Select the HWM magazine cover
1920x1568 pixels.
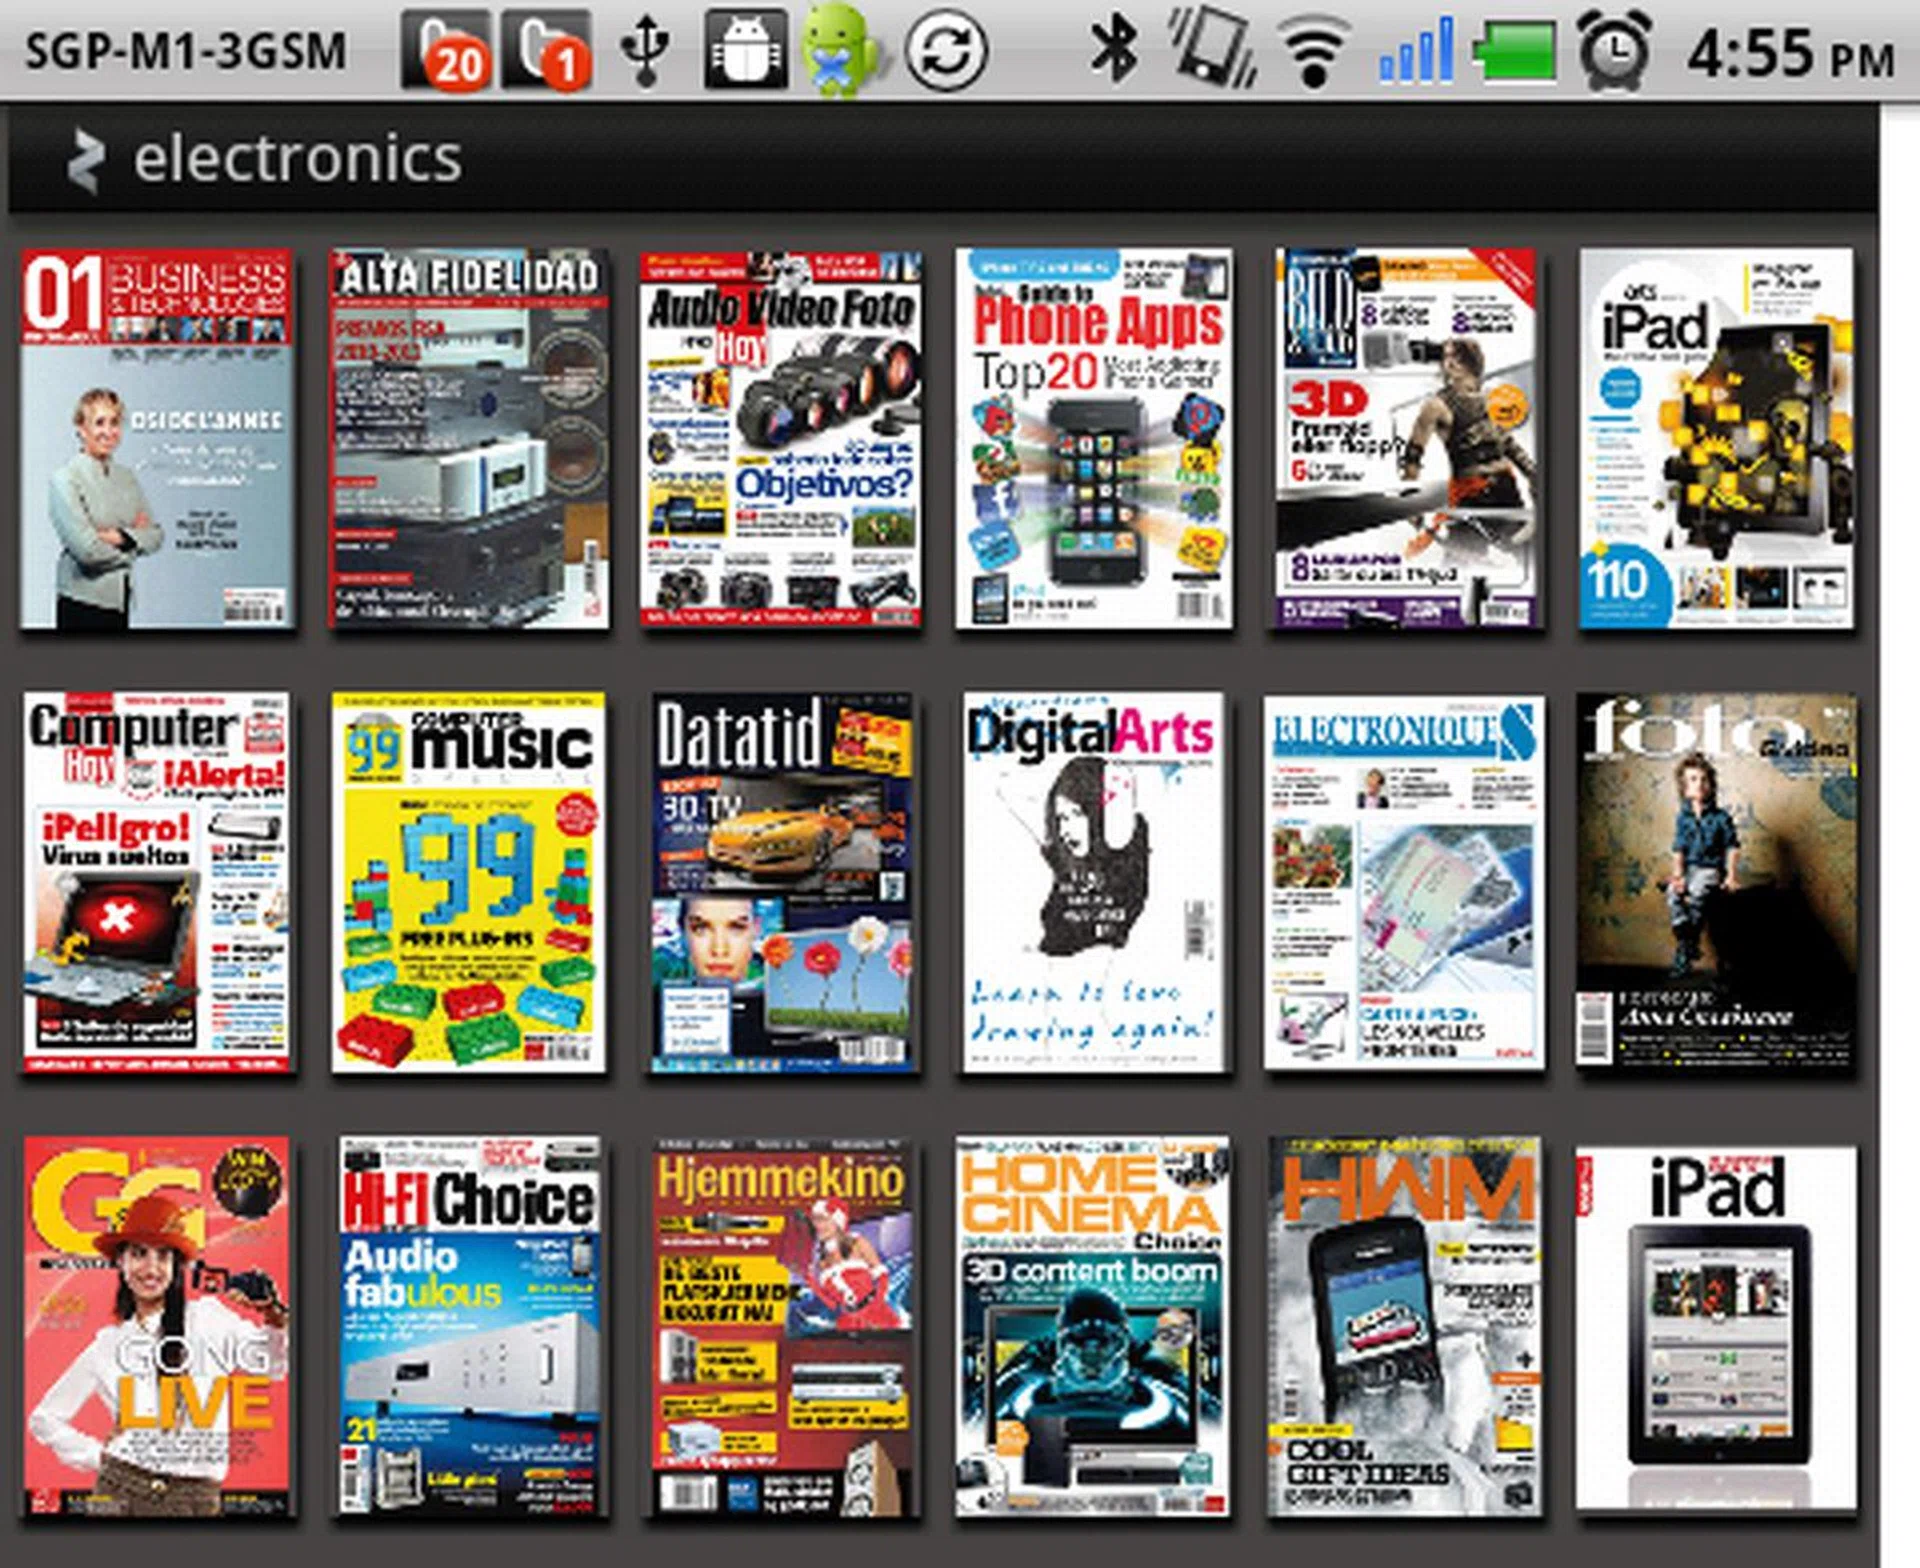(1404, 1324)
